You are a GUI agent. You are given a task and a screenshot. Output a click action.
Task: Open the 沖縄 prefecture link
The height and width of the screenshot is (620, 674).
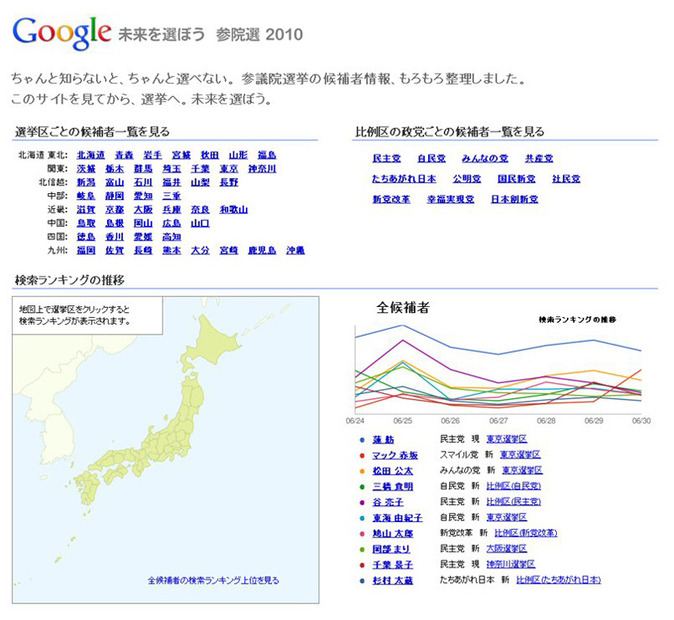pos(295,250)
